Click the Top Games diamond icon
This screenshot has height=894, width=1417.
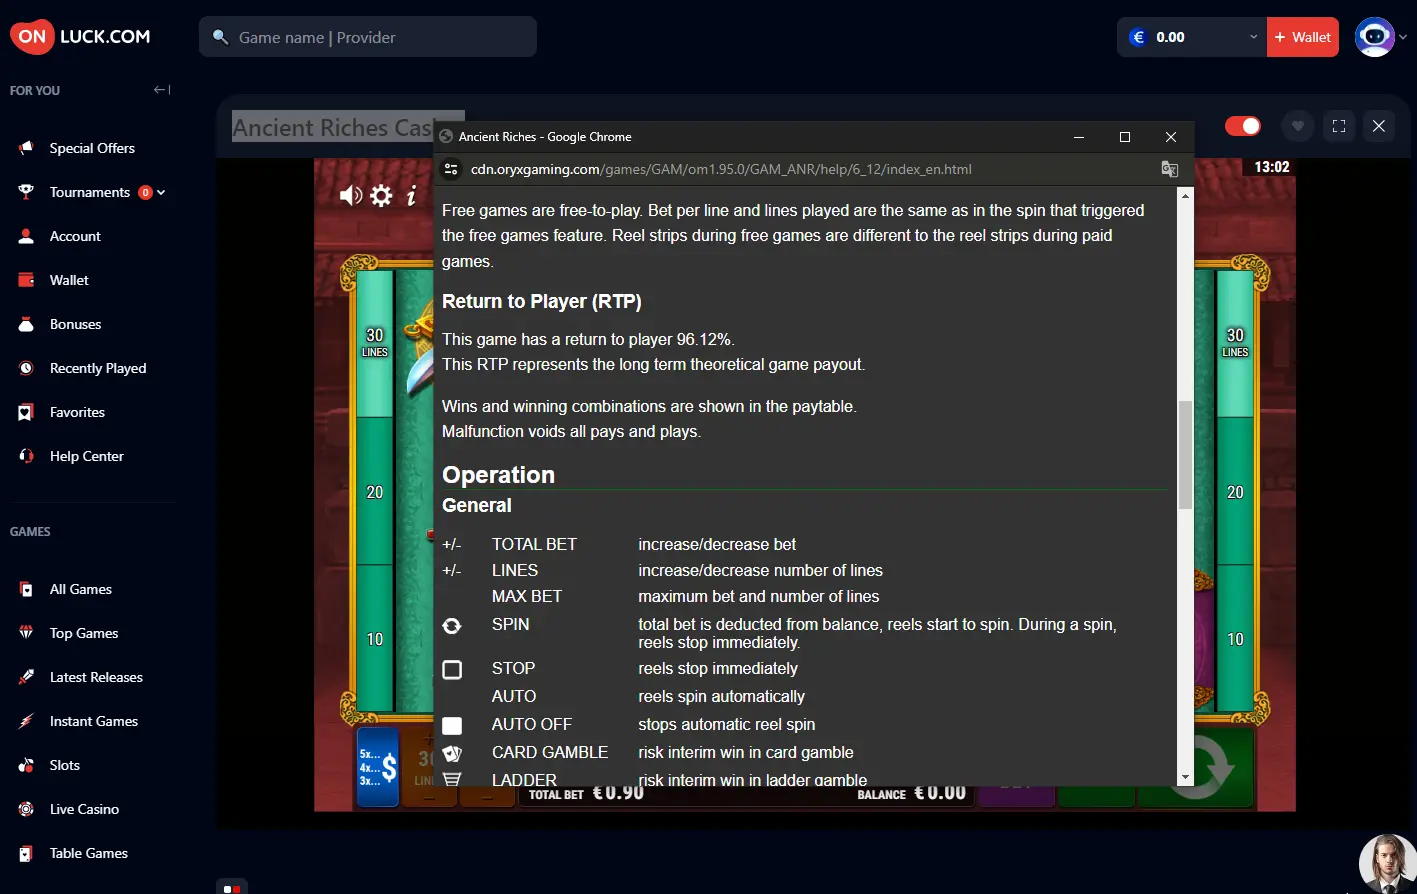pyautogui.click(x=27, y=633)
